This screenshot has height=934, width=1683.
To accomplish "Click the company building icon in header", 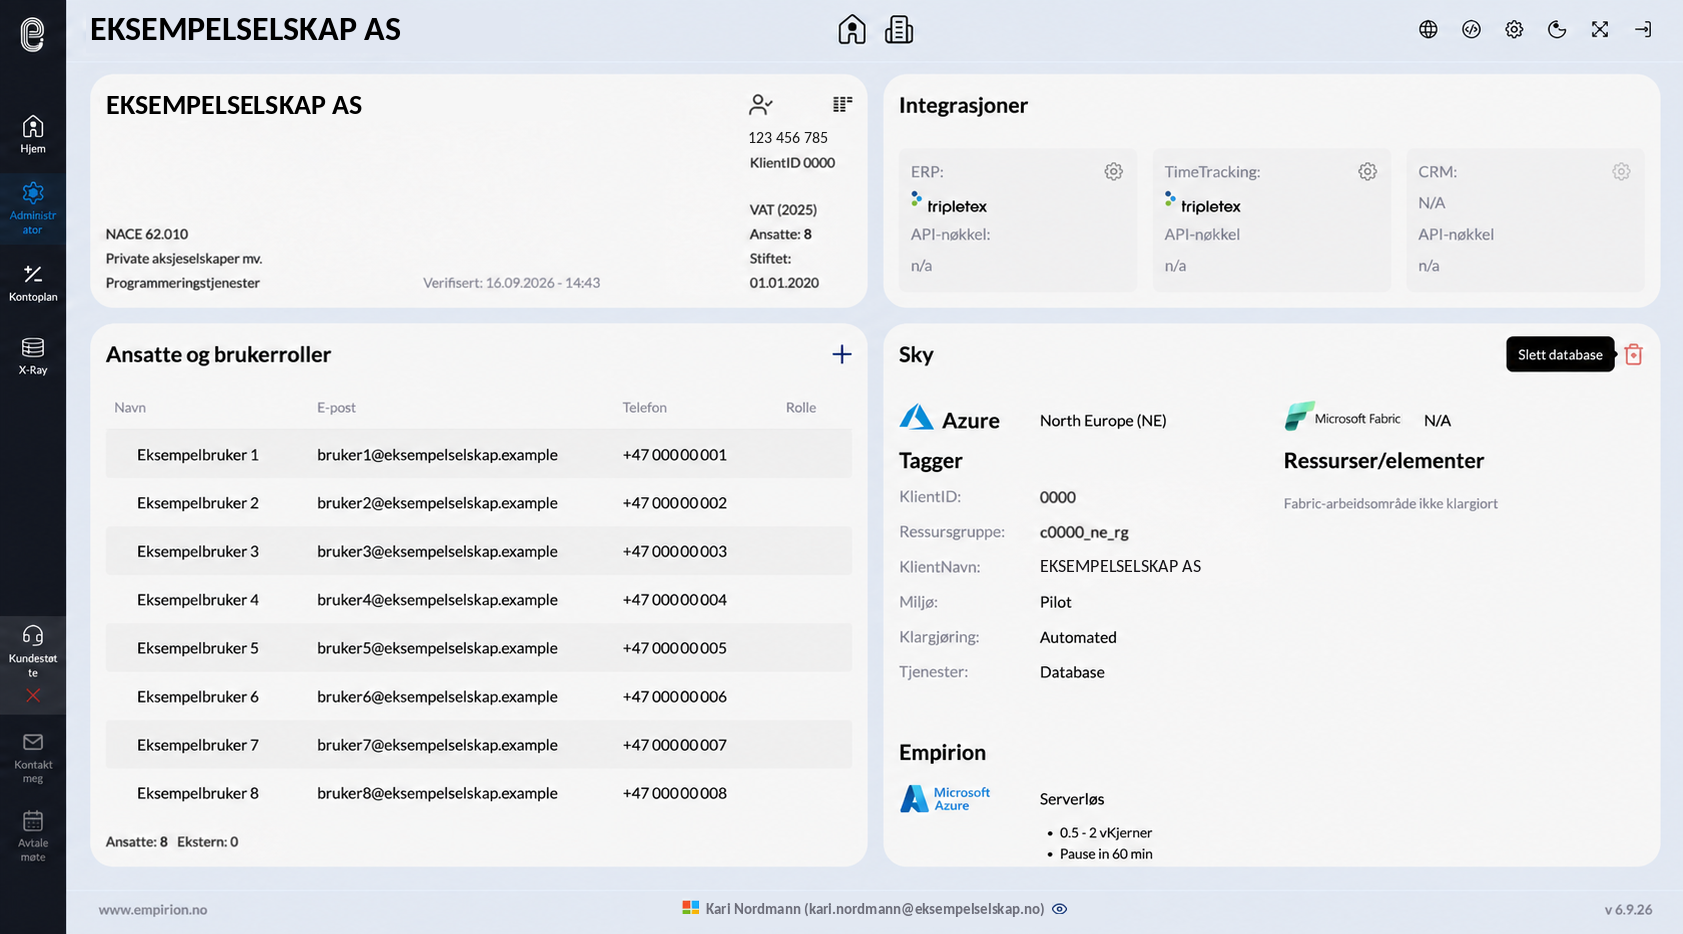I will 899,29.
